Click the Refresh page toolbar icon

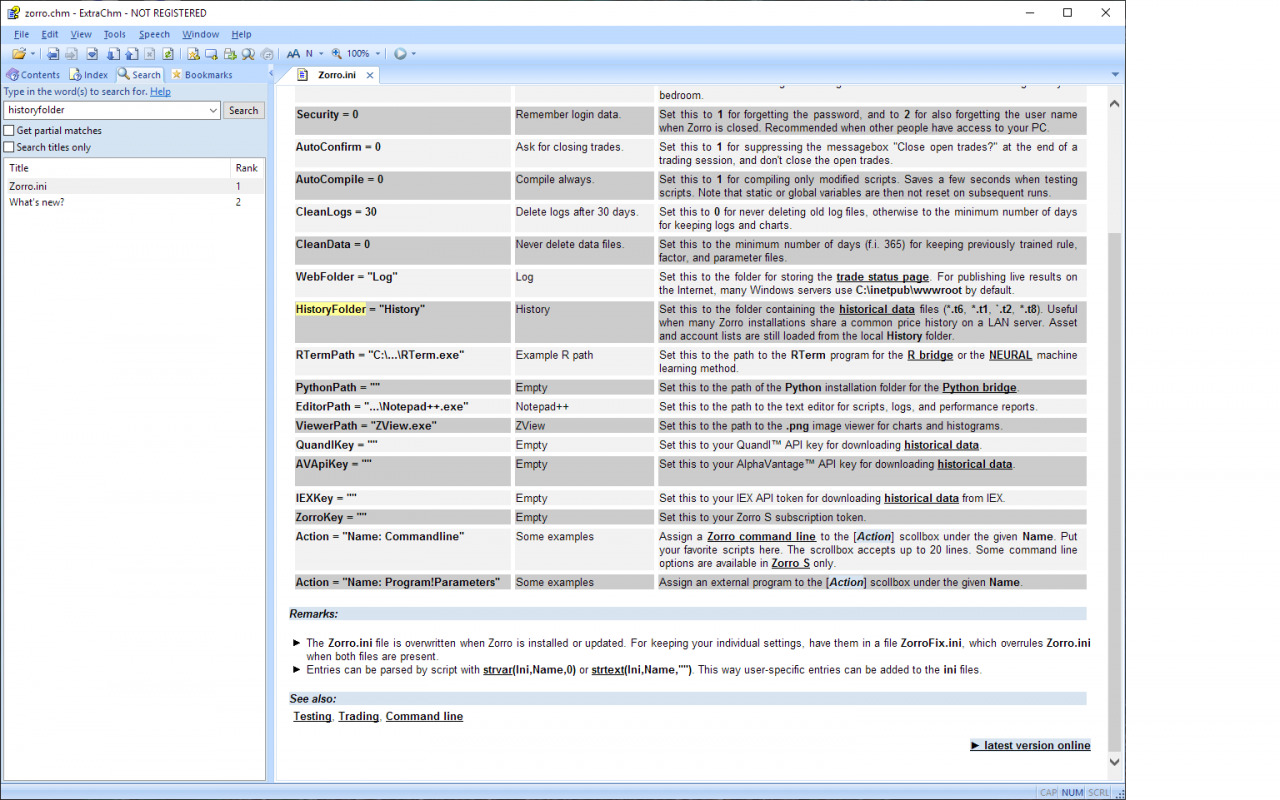click(168, 54)
